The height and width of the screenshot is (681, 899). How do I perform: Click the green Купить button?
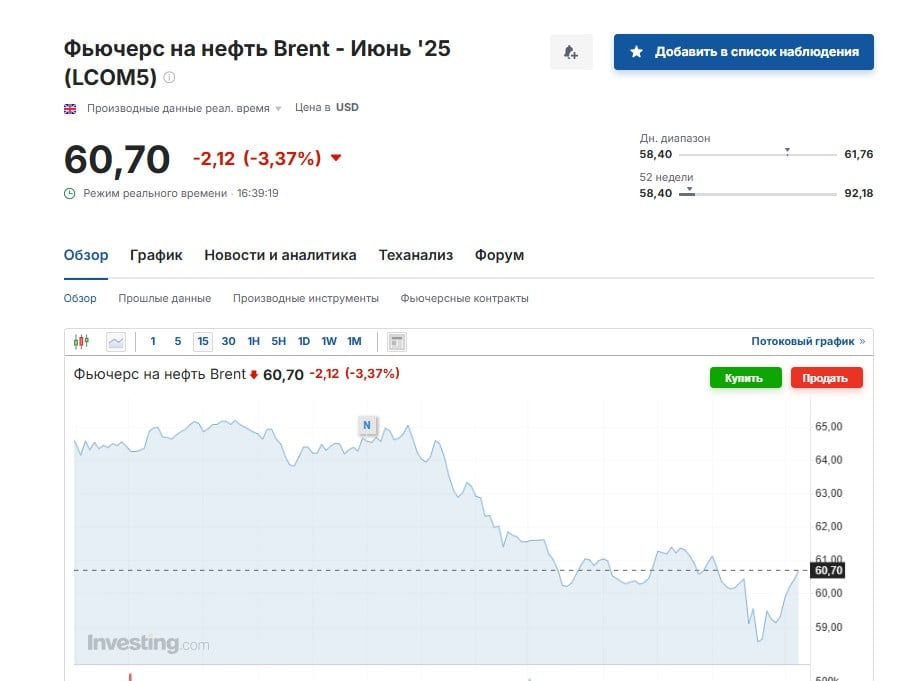point(745,378)
